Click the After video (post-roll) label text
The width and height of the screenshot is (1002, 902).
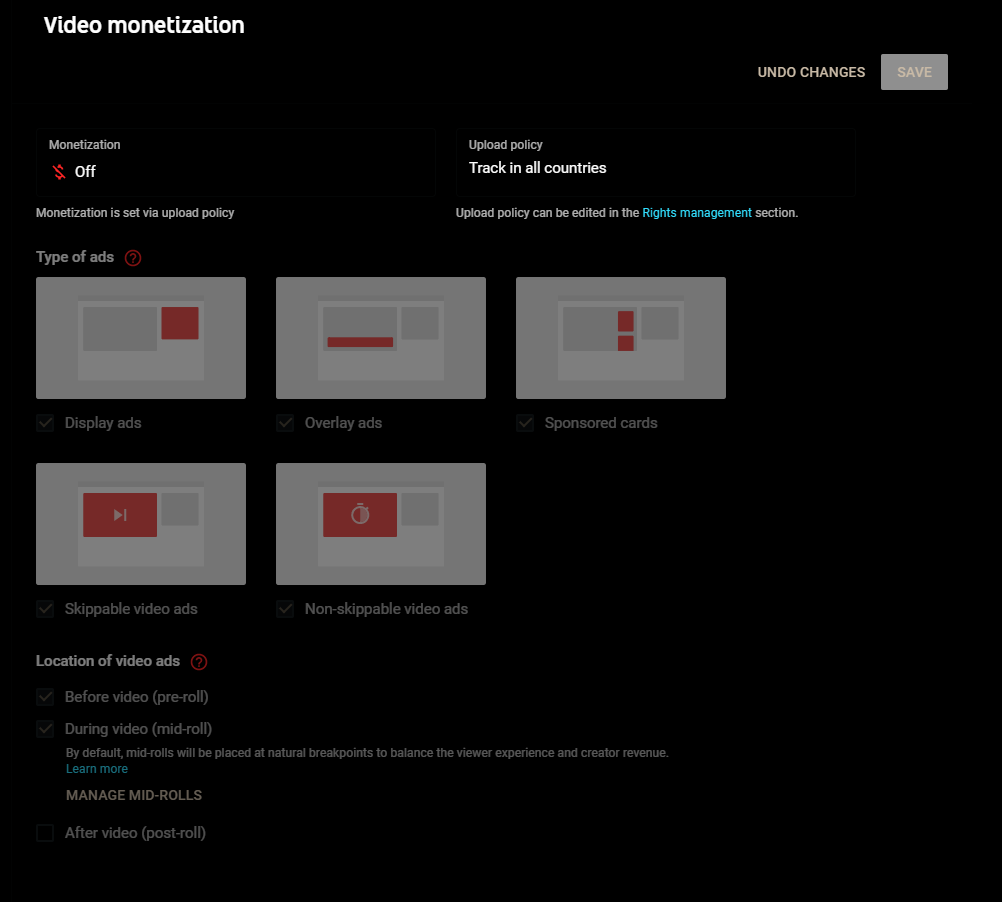pyautogui.click(x=135, y=833)
